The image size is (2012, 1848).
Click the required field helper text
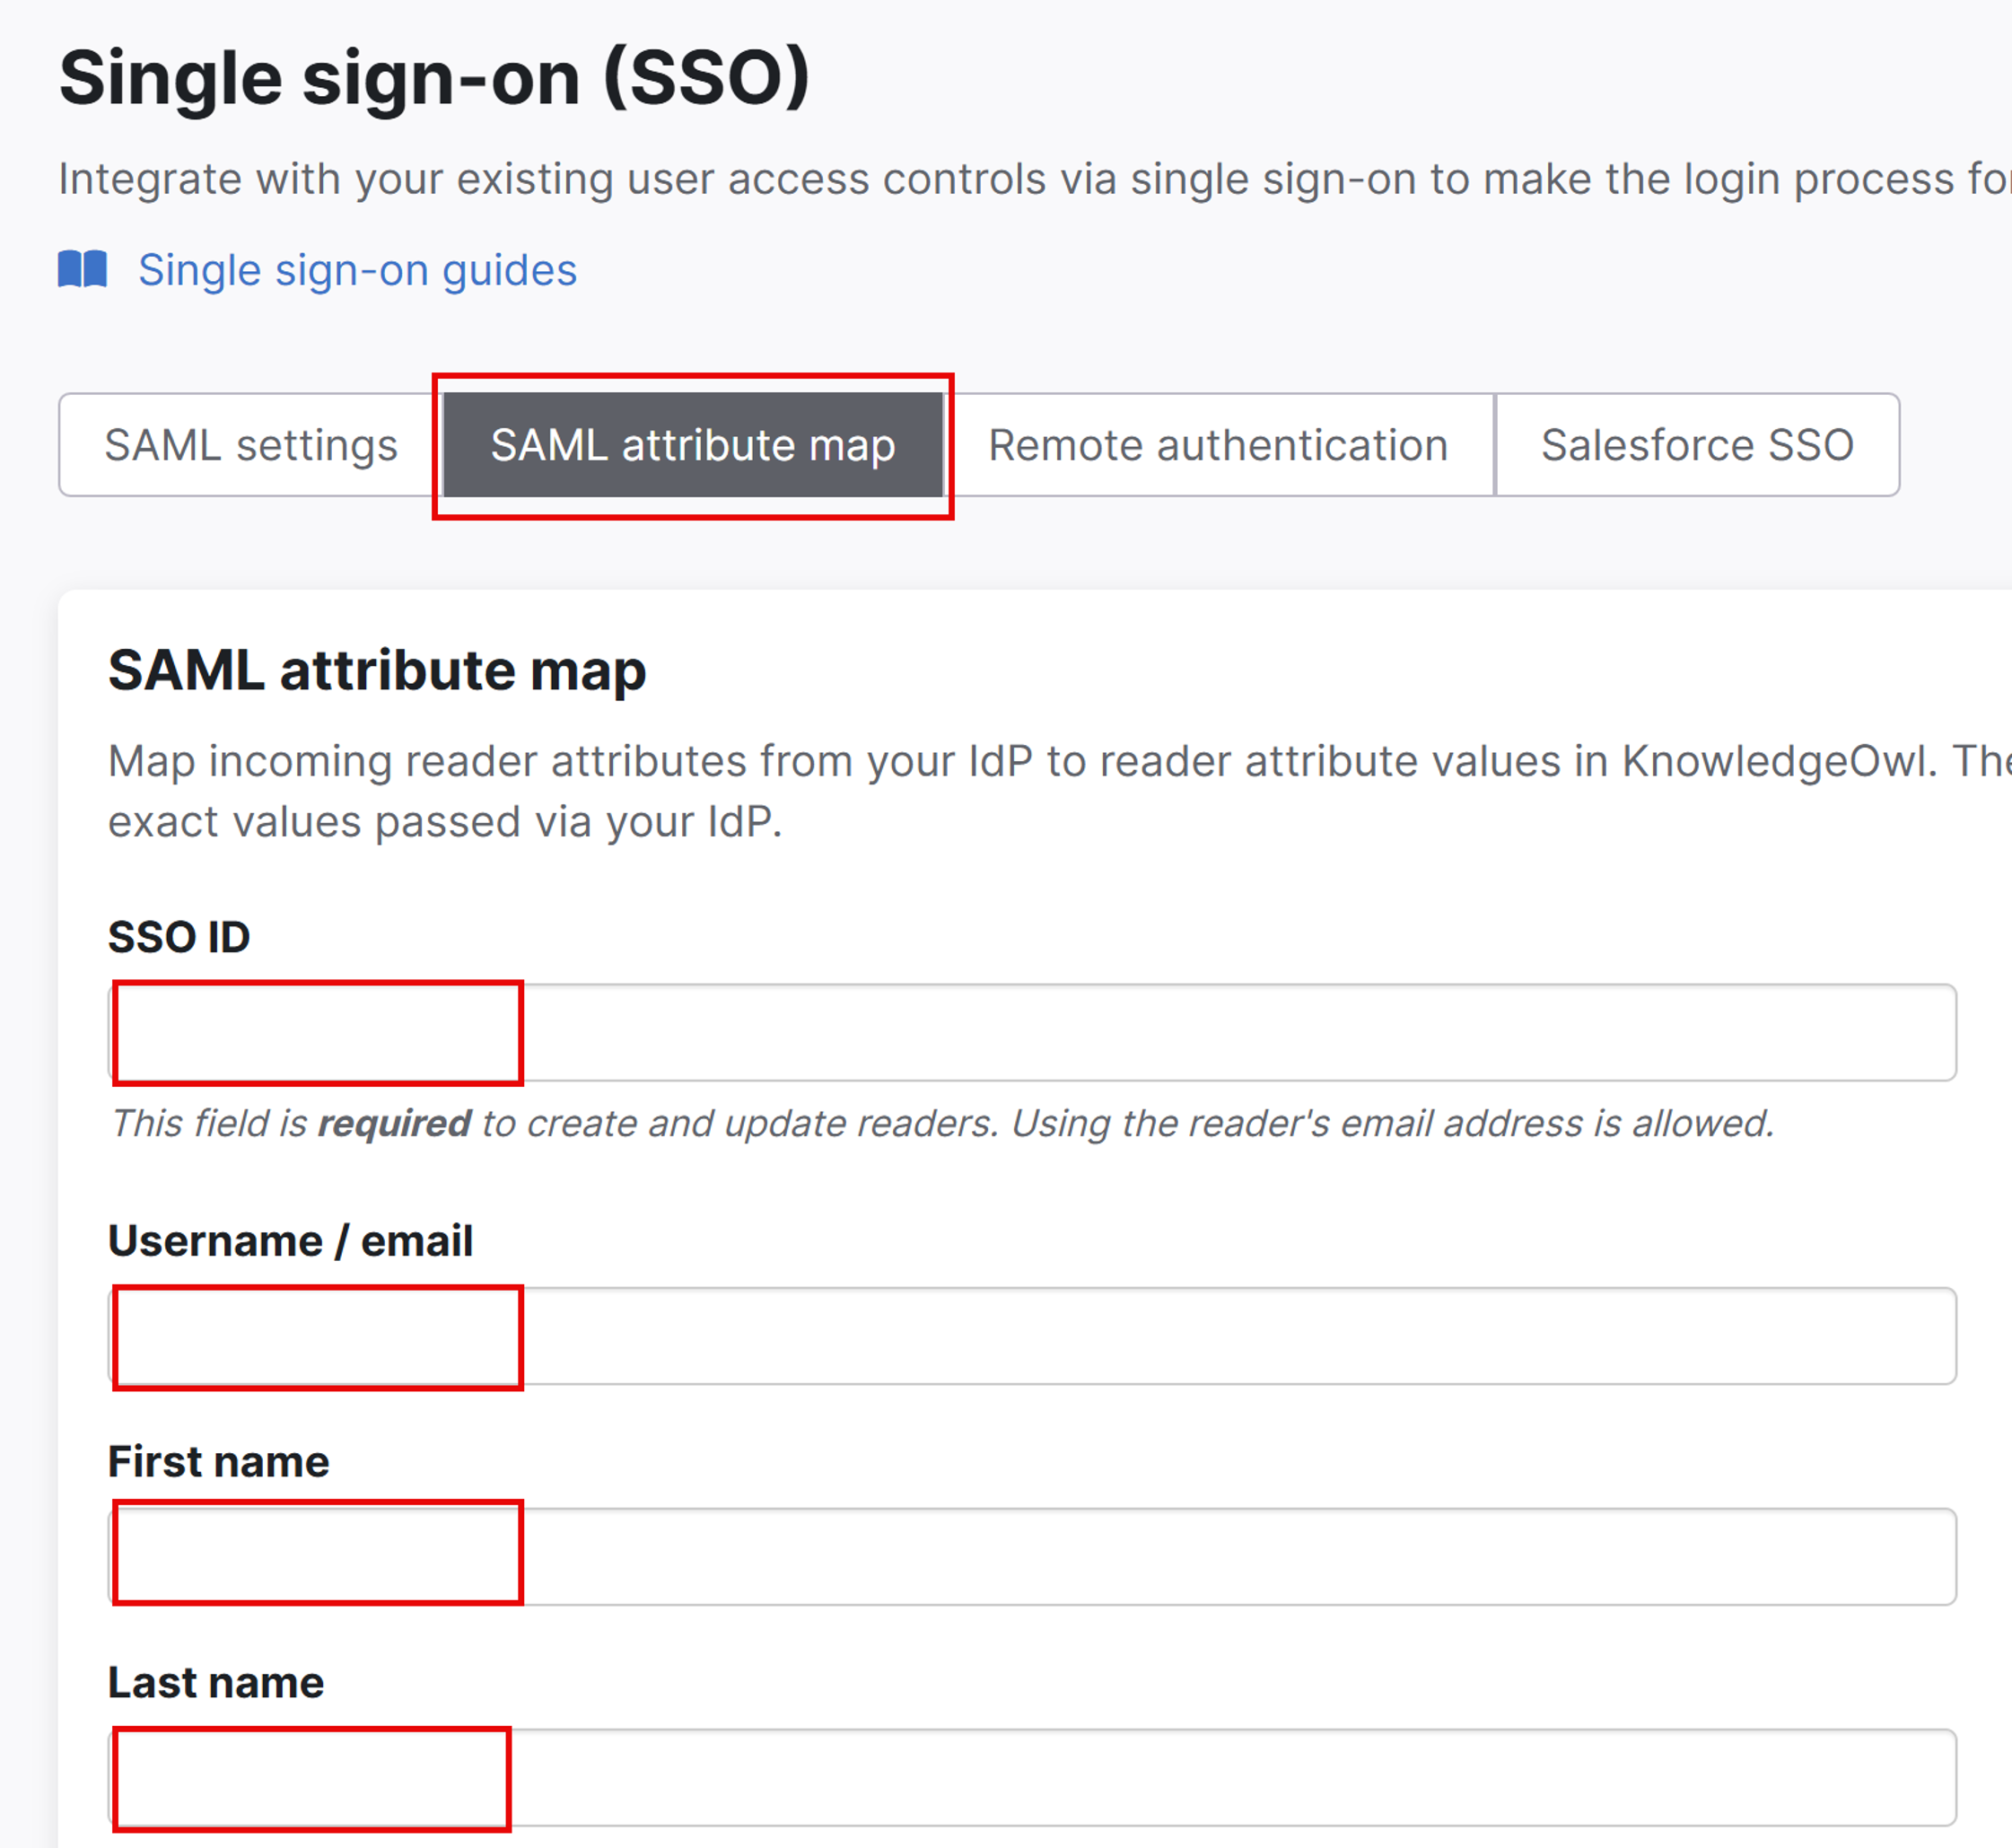coord(940,1124)
